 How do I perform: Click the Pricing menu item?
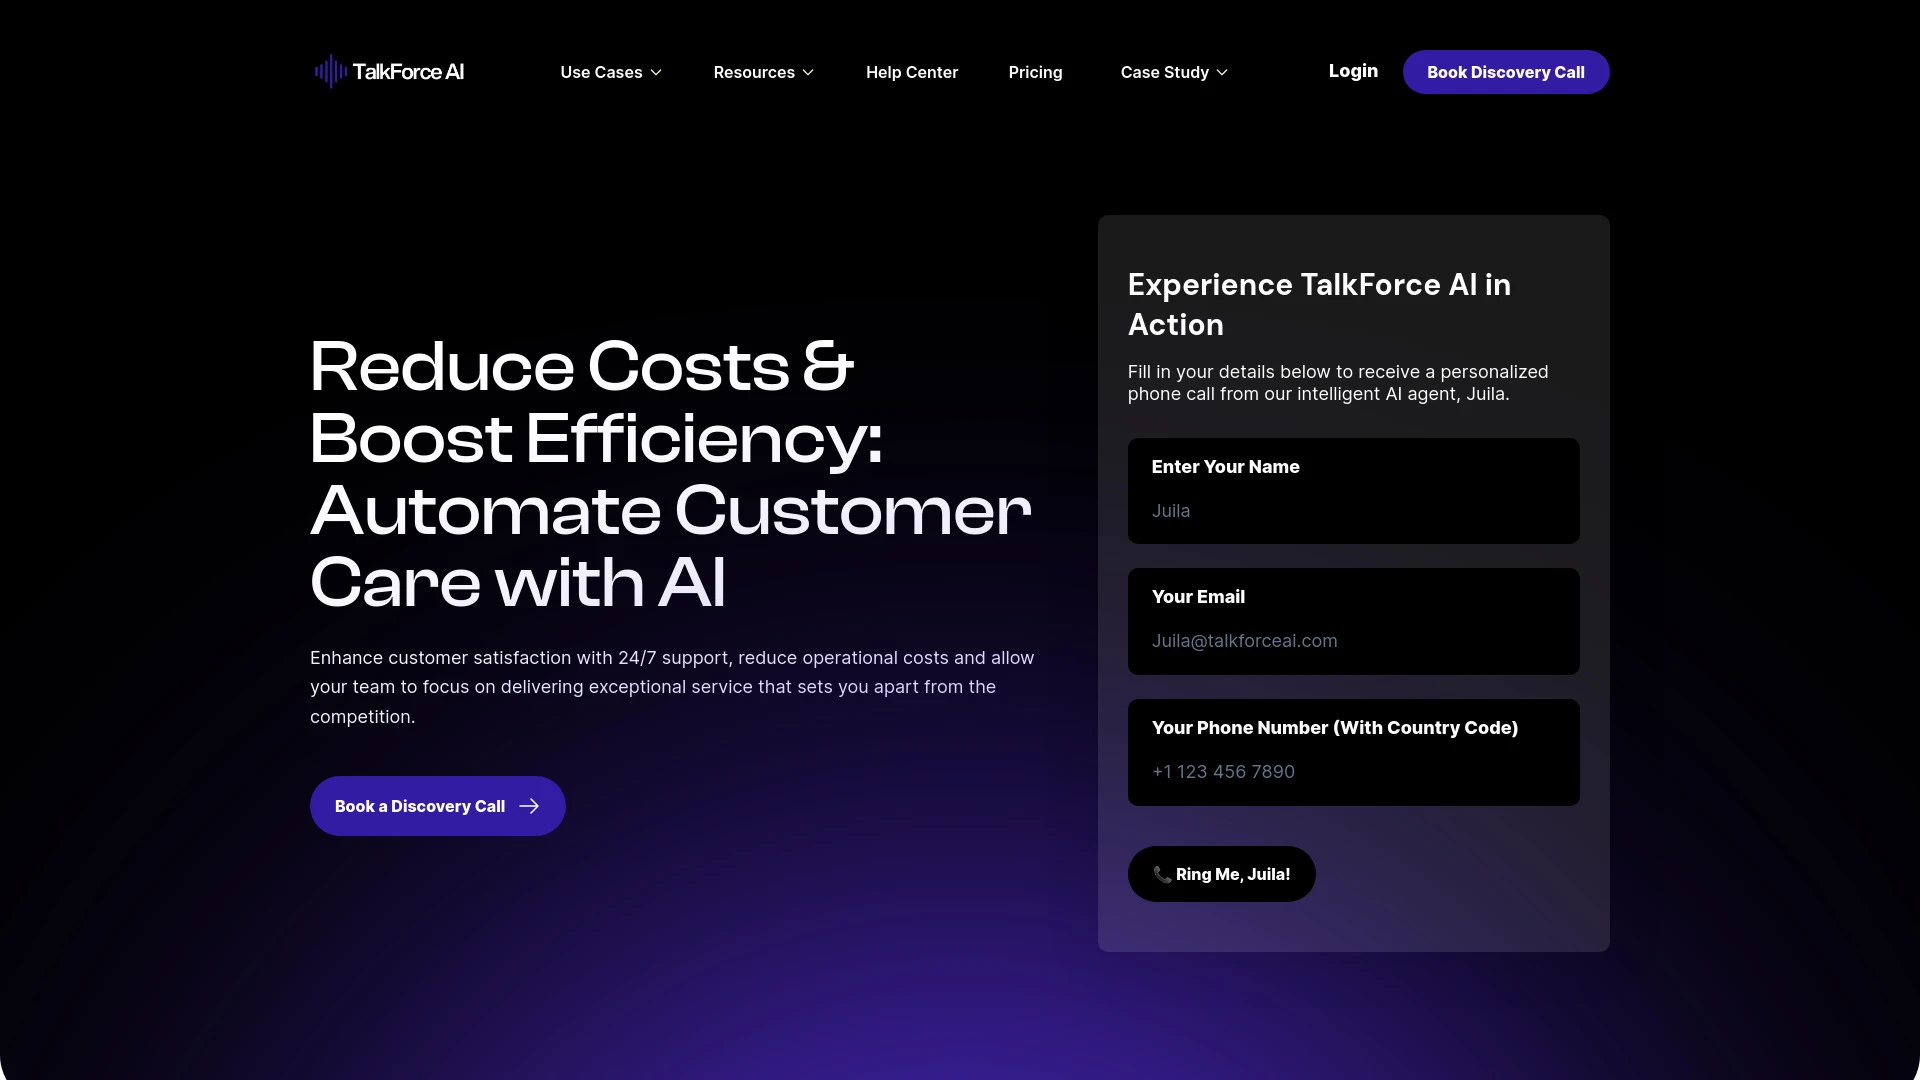point(1035,71)
